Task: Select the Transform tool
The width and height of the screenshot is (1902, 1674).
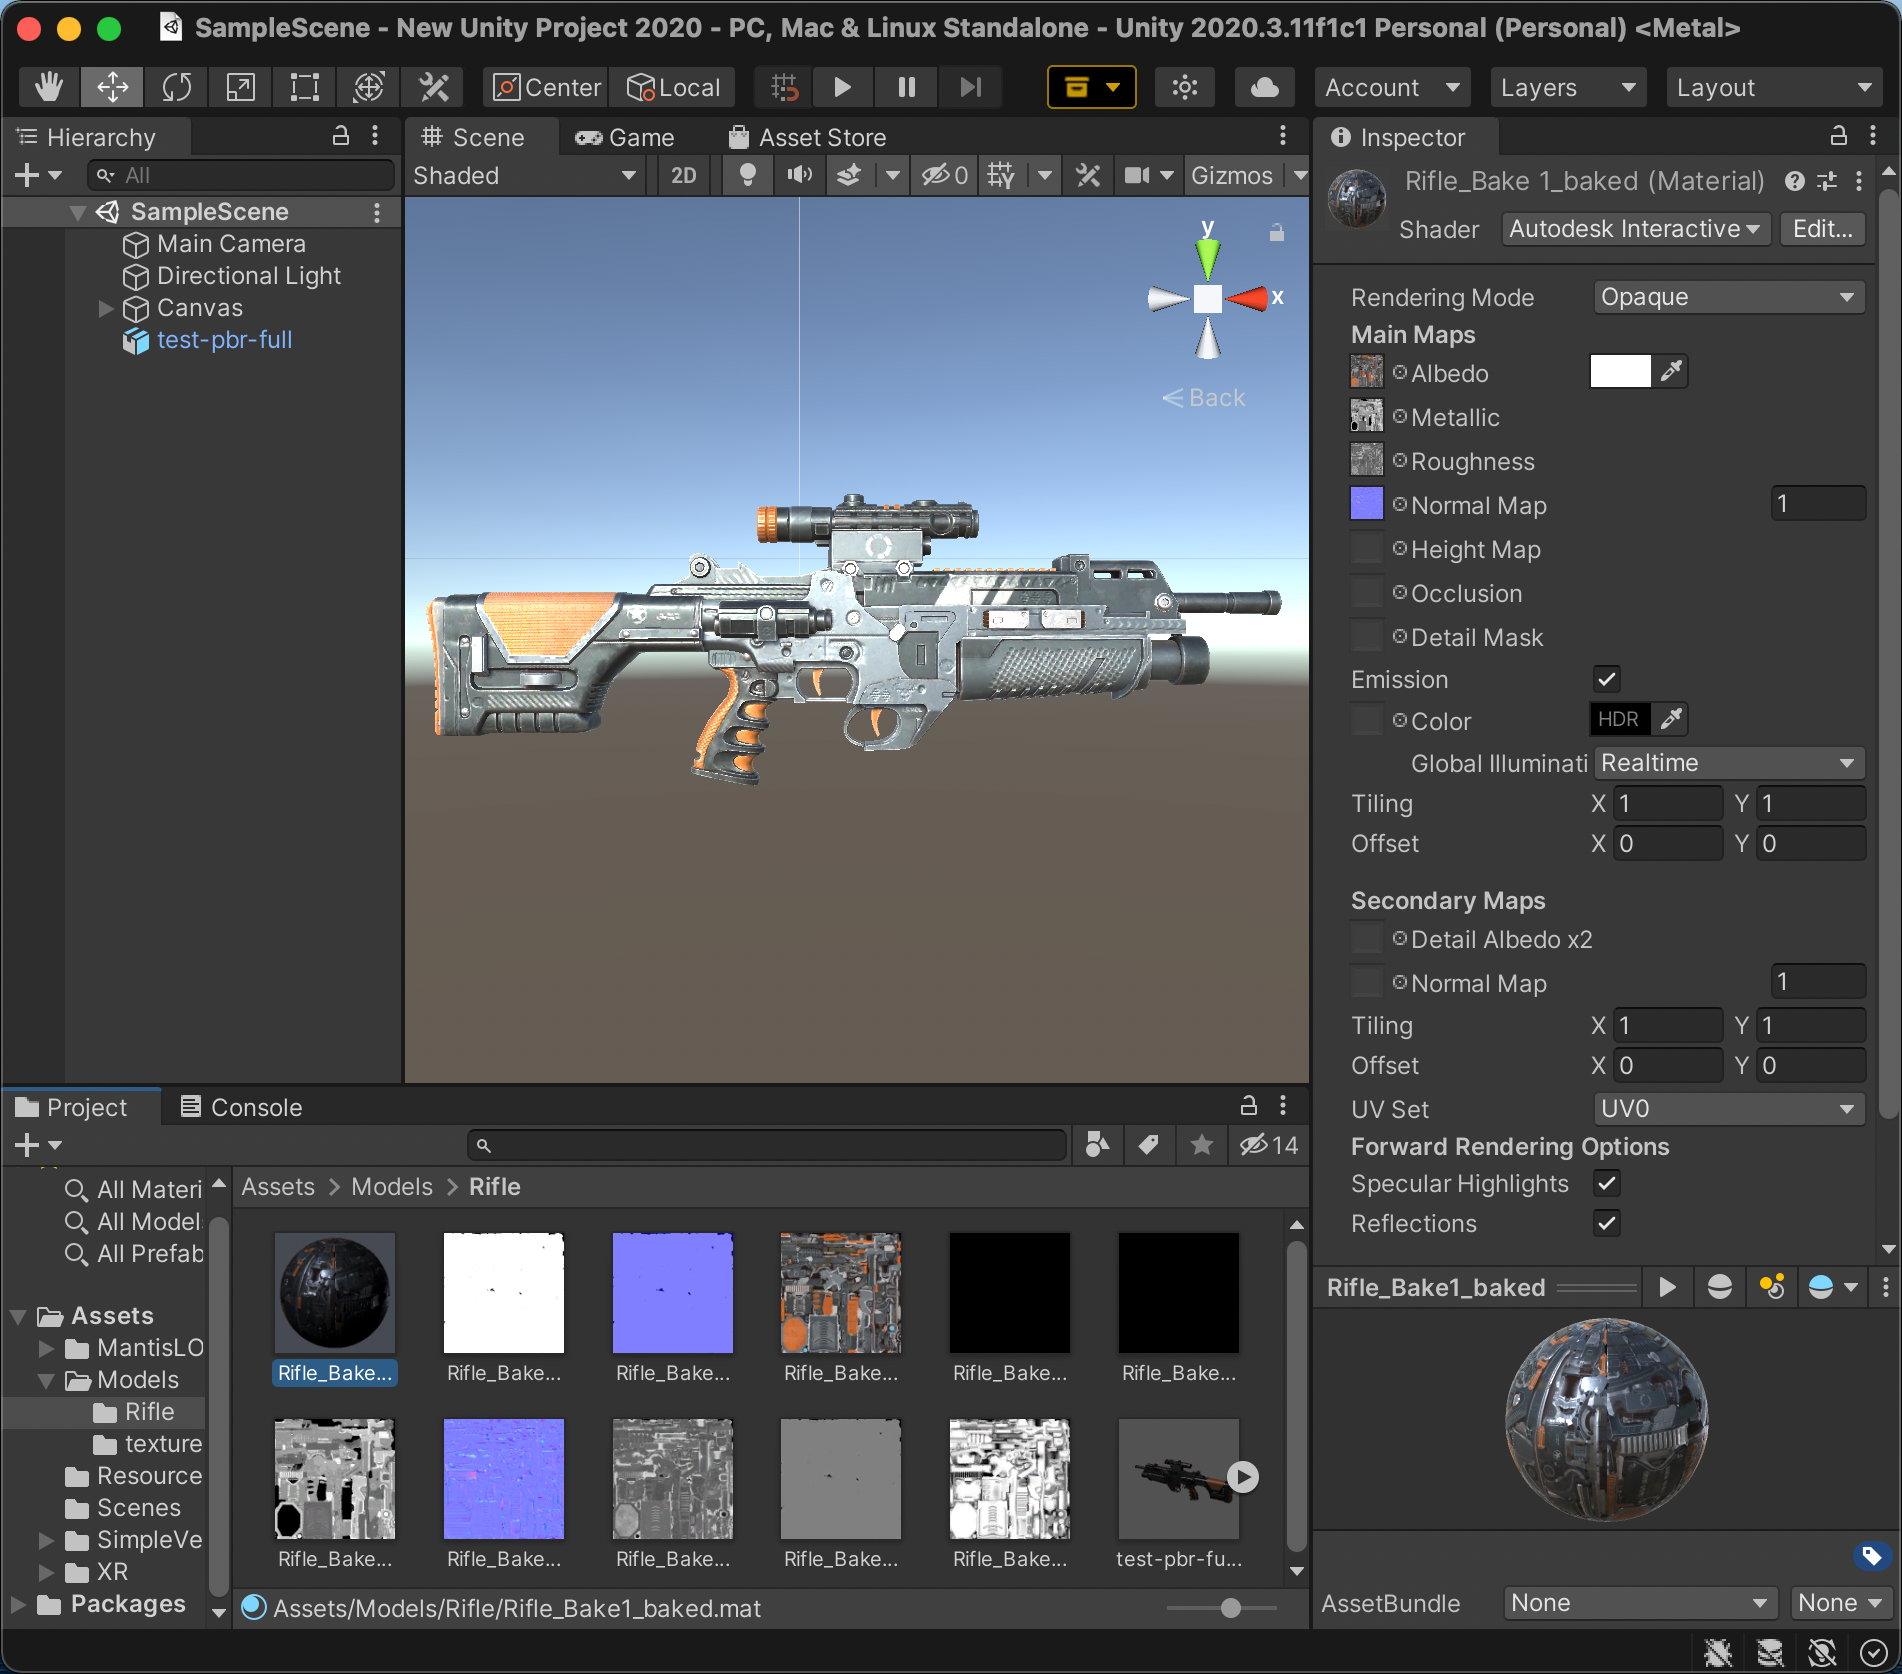Action: [x=368, y=87]
